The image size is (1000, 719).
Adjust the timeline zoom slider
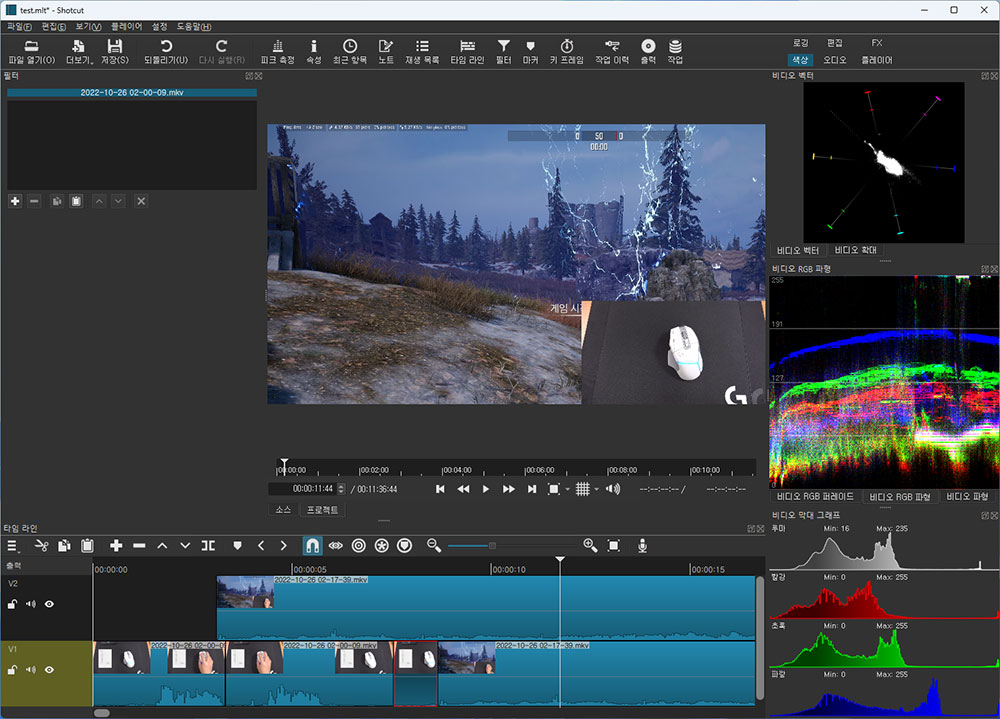[492, 545]
